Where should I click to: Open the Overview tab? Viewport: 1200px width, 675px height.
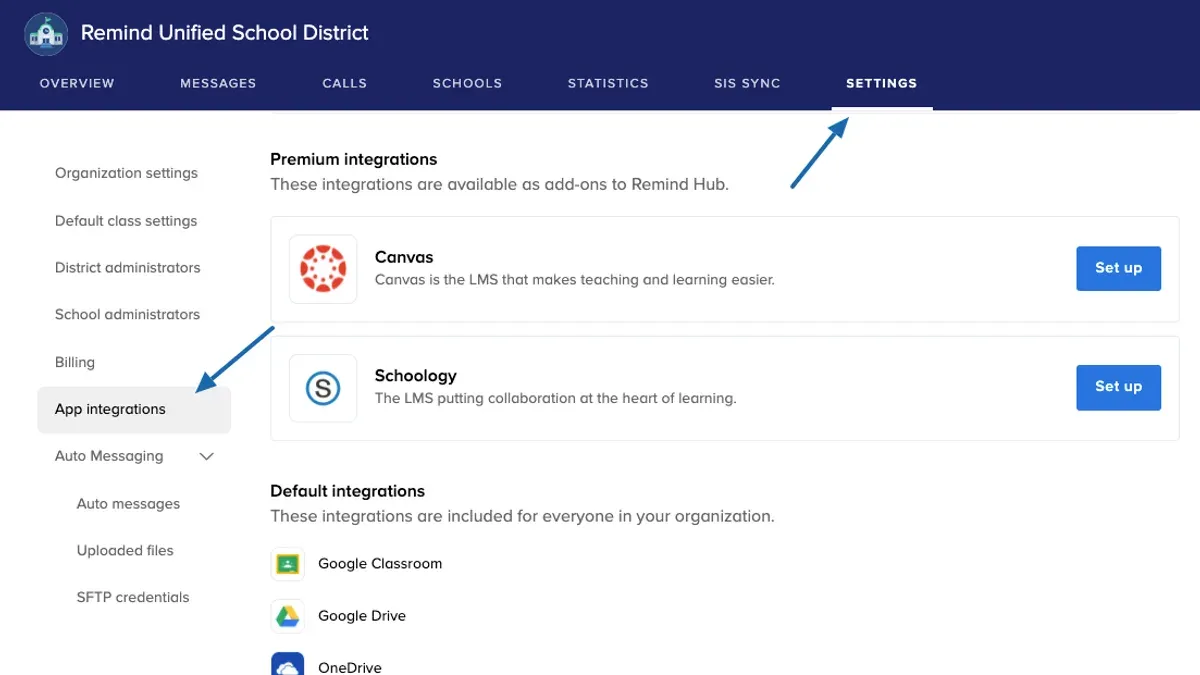click(77, 83)
